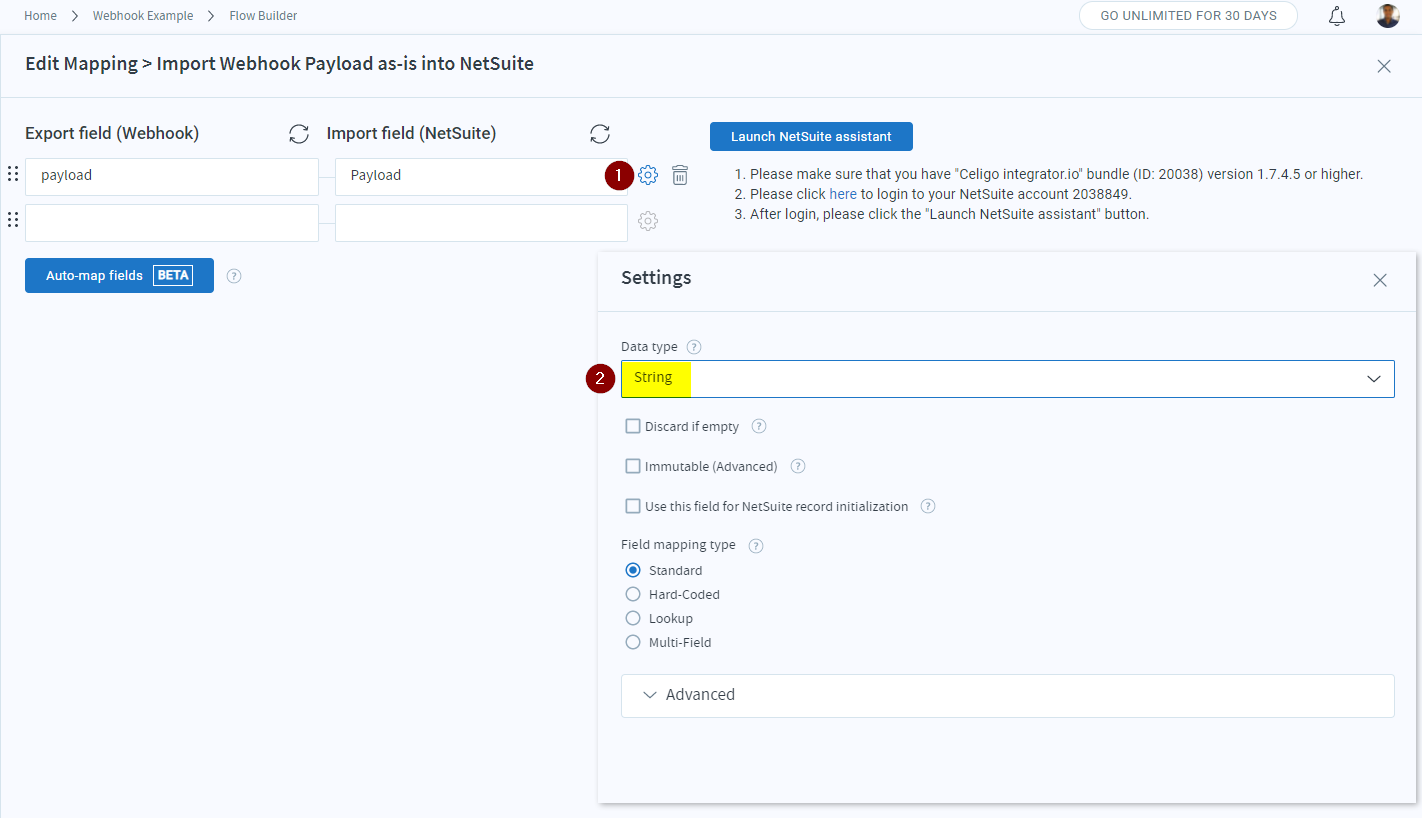The image size is (1422, 818).
Task: Grab the drag handle of the payload row
Action: [13, 174]
